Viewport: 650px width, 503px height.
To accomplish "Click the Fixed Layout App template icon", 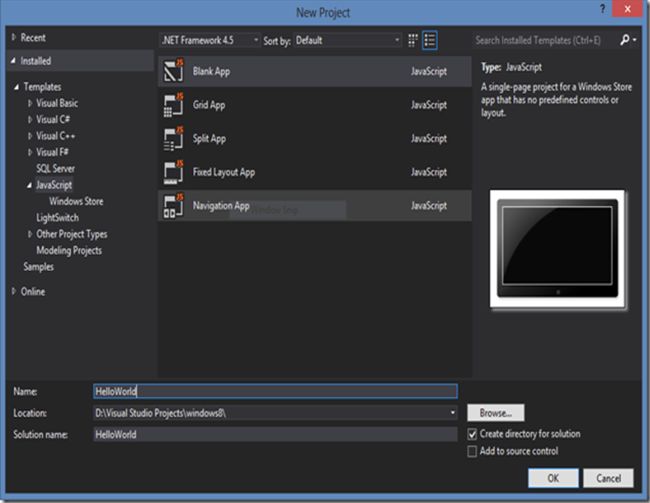I will (173, 172).
